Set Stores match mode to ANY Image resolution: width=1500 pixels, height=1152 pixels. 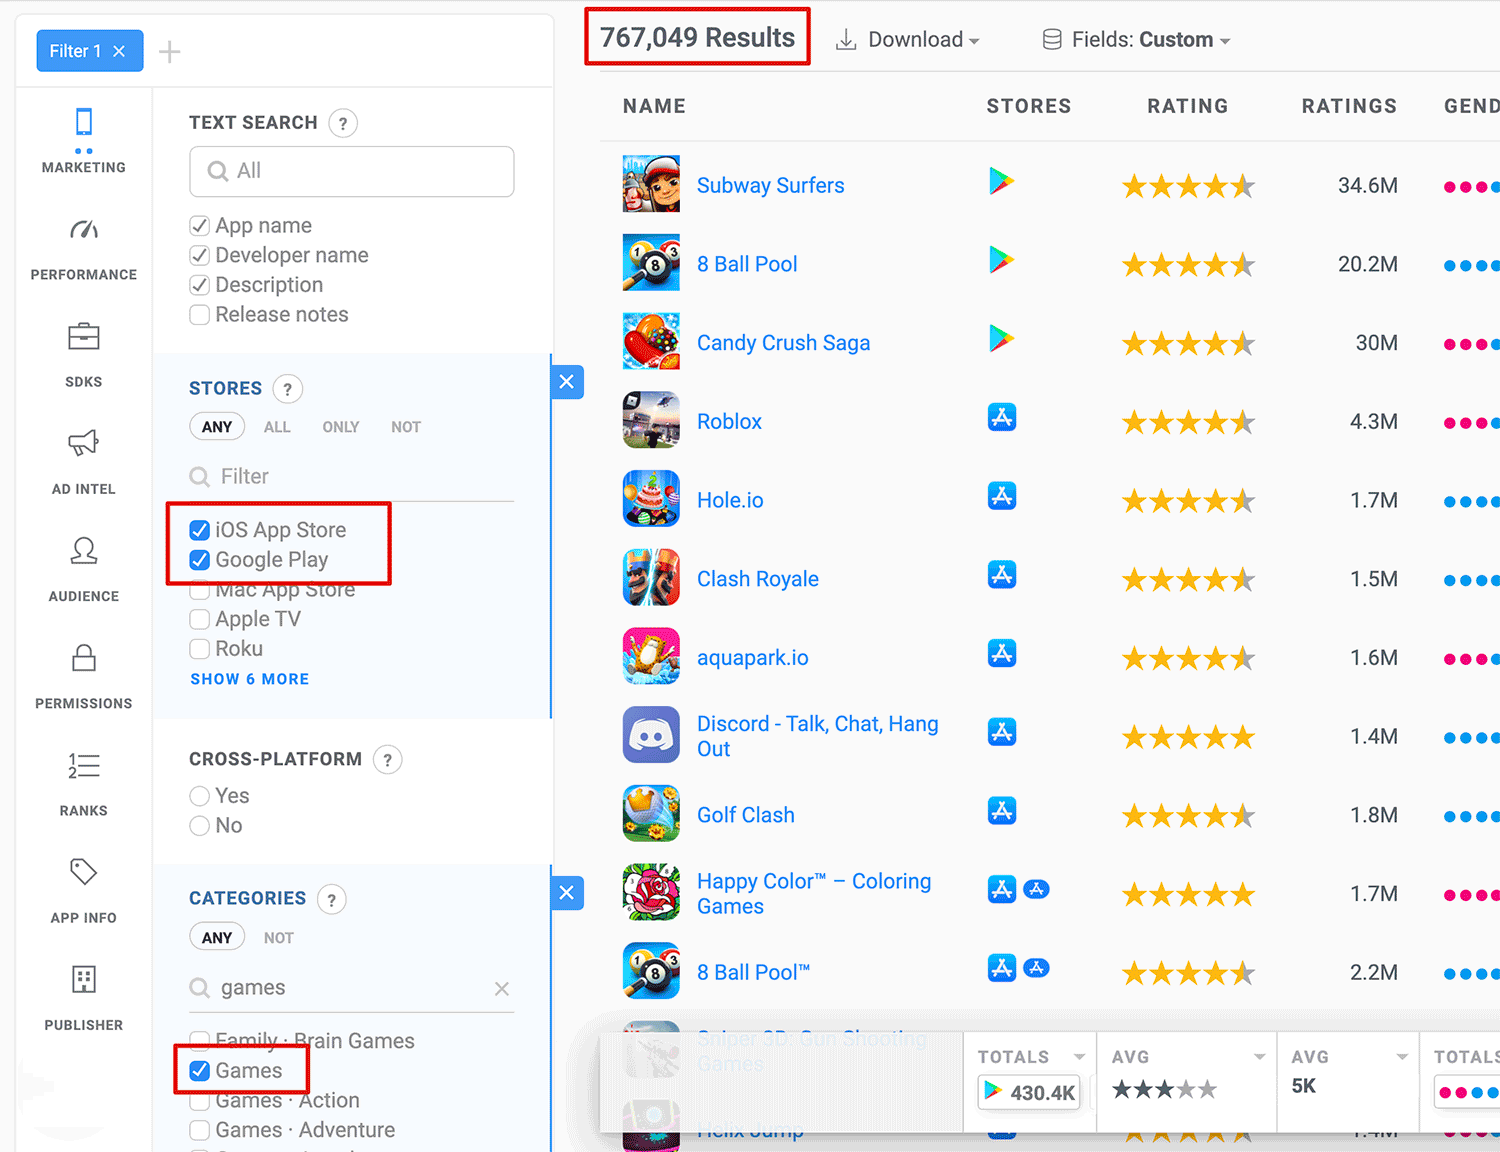217,427
